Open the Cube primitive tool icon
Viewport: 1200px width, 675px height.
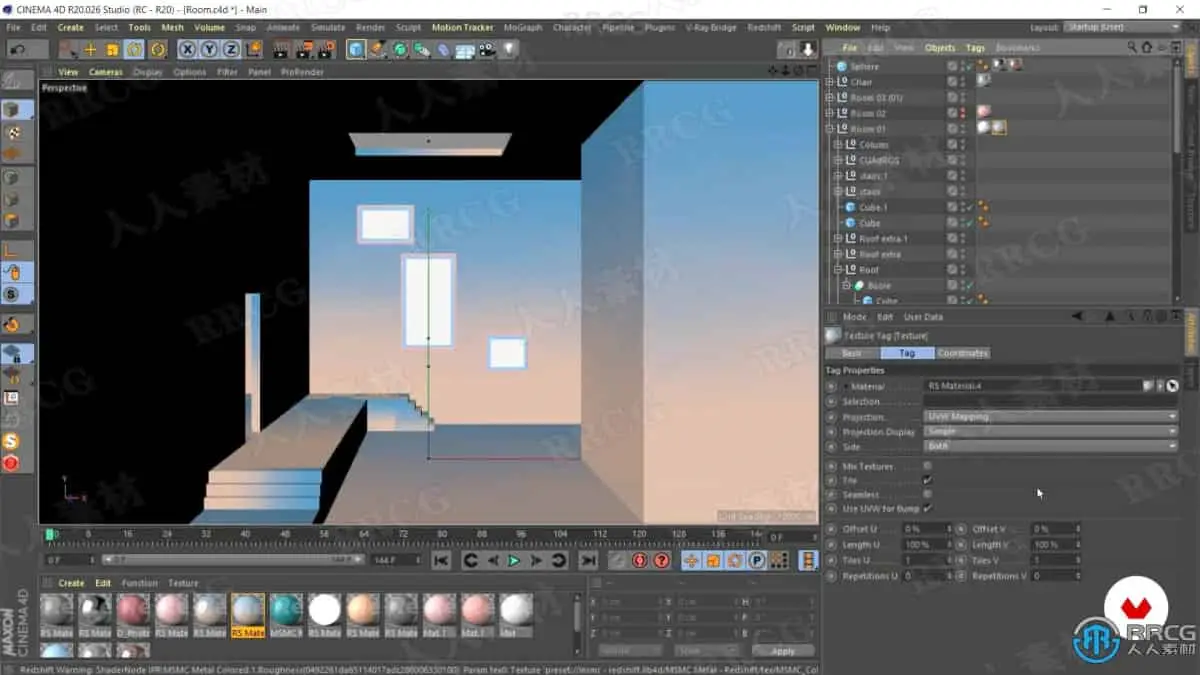click(x=356, y=49)
